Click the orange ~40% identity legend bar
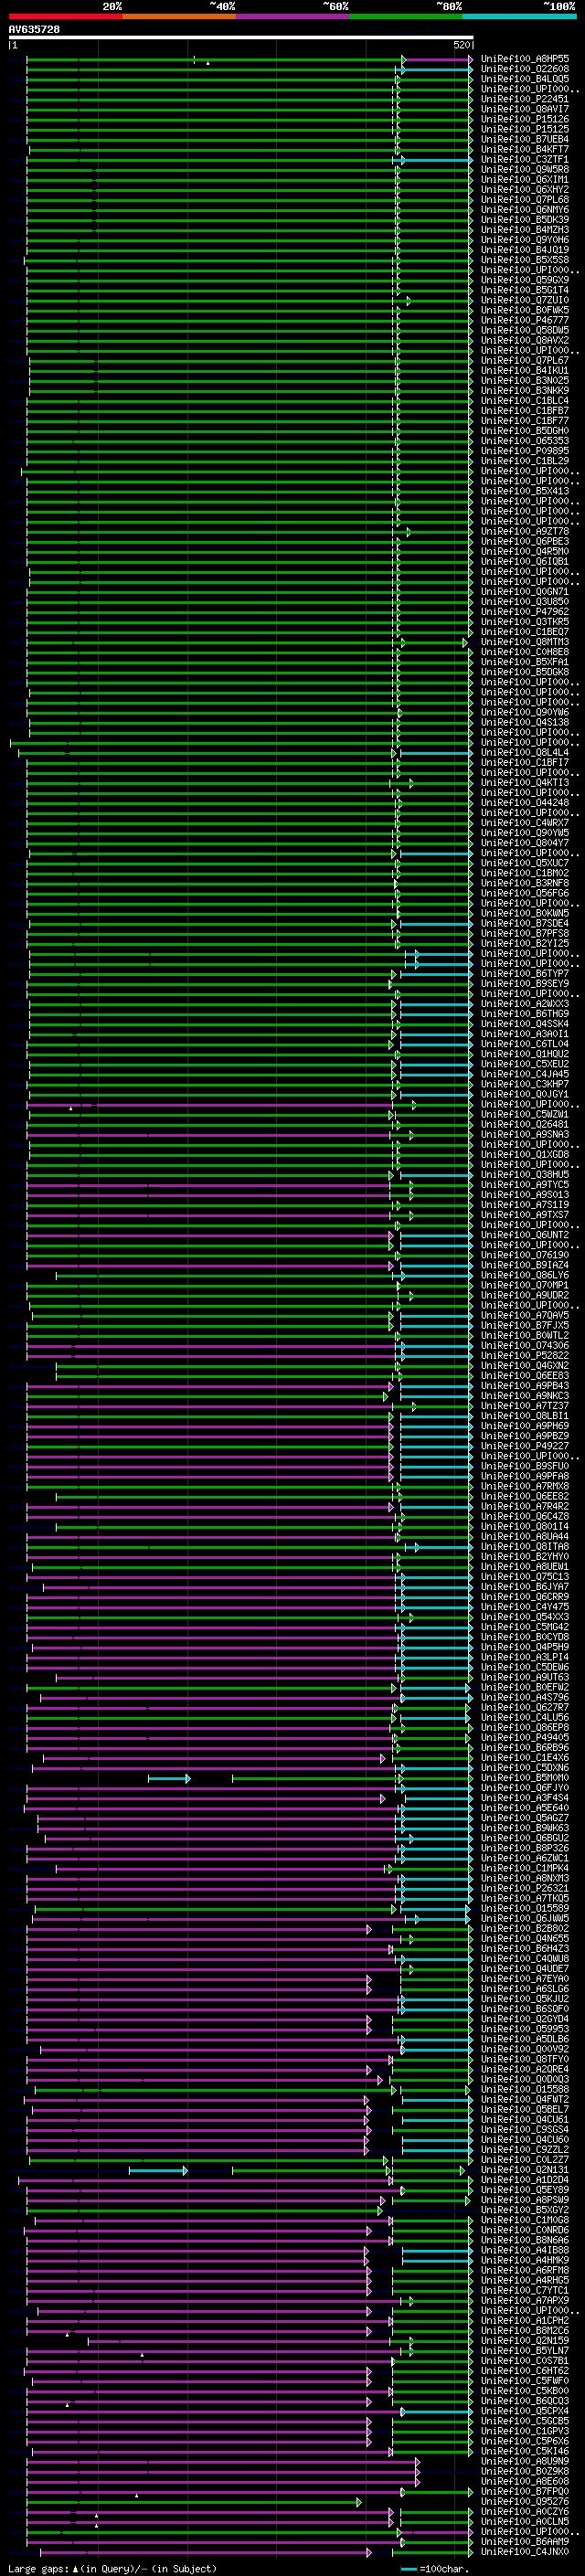585x2576 pixels. pos(179,16)
